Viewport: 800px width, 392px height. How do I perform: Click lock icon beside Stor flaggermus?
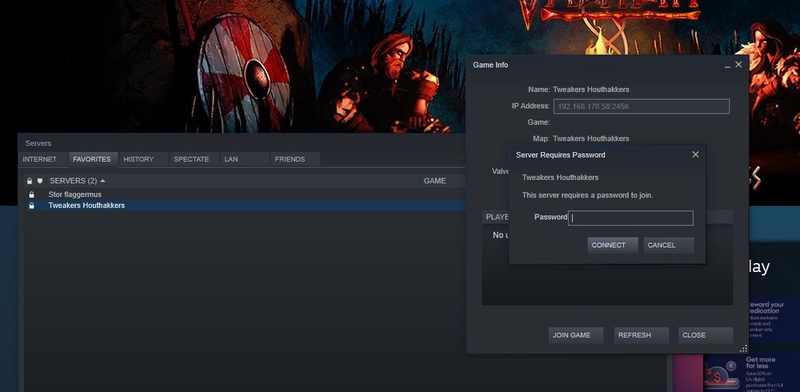32,194
